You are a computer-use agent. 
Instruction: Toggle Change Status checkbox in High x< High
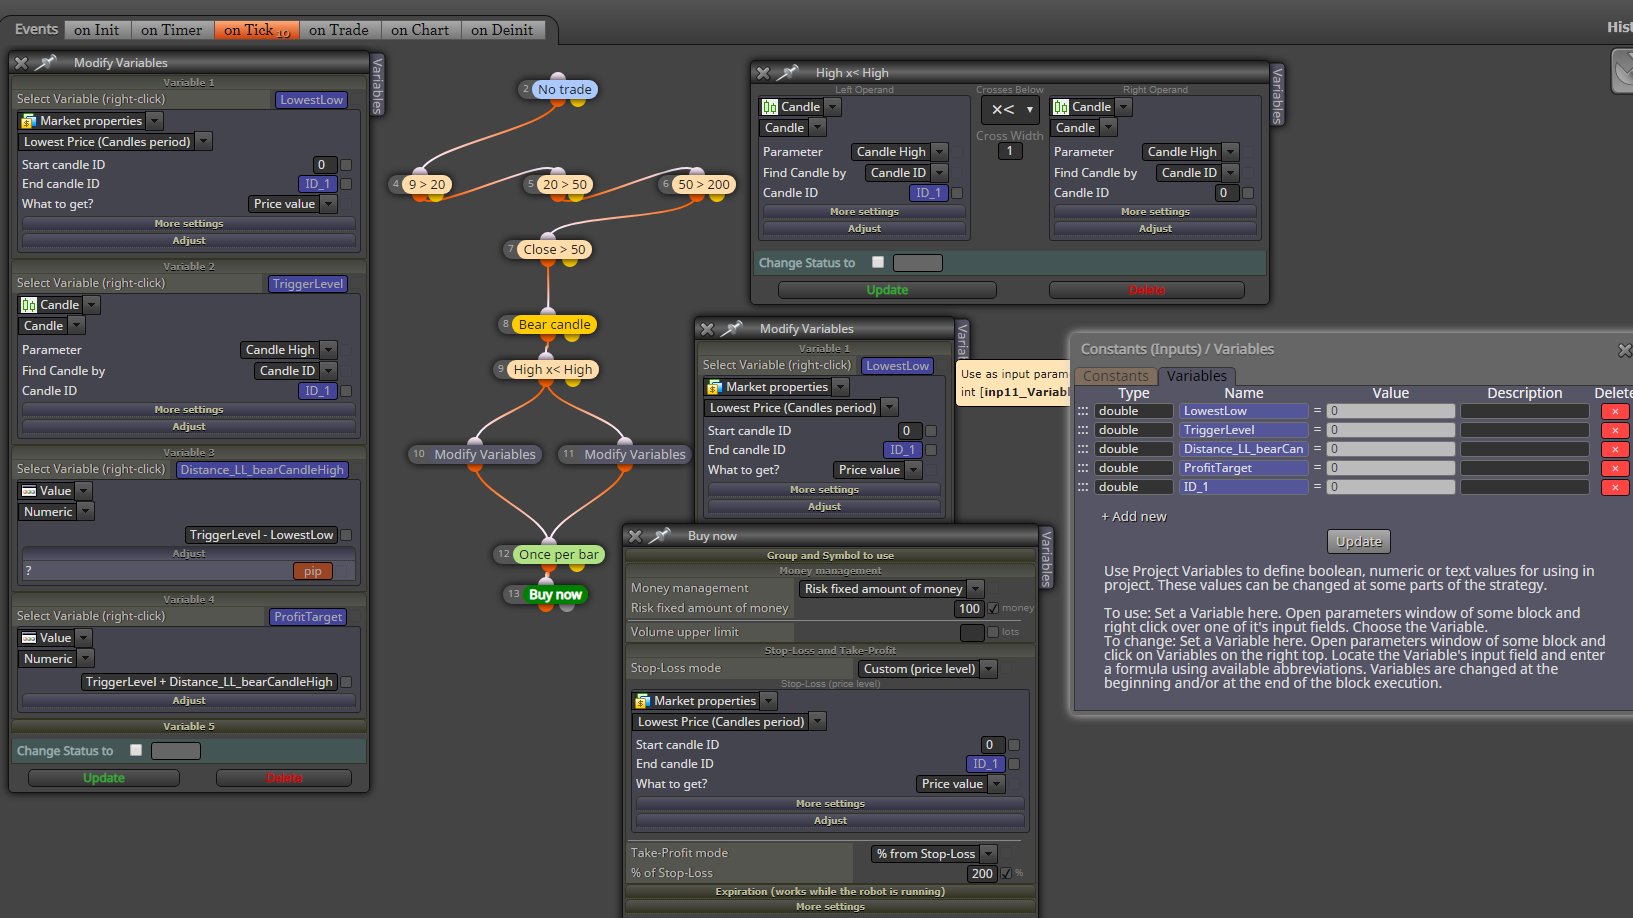click(878, 262)
